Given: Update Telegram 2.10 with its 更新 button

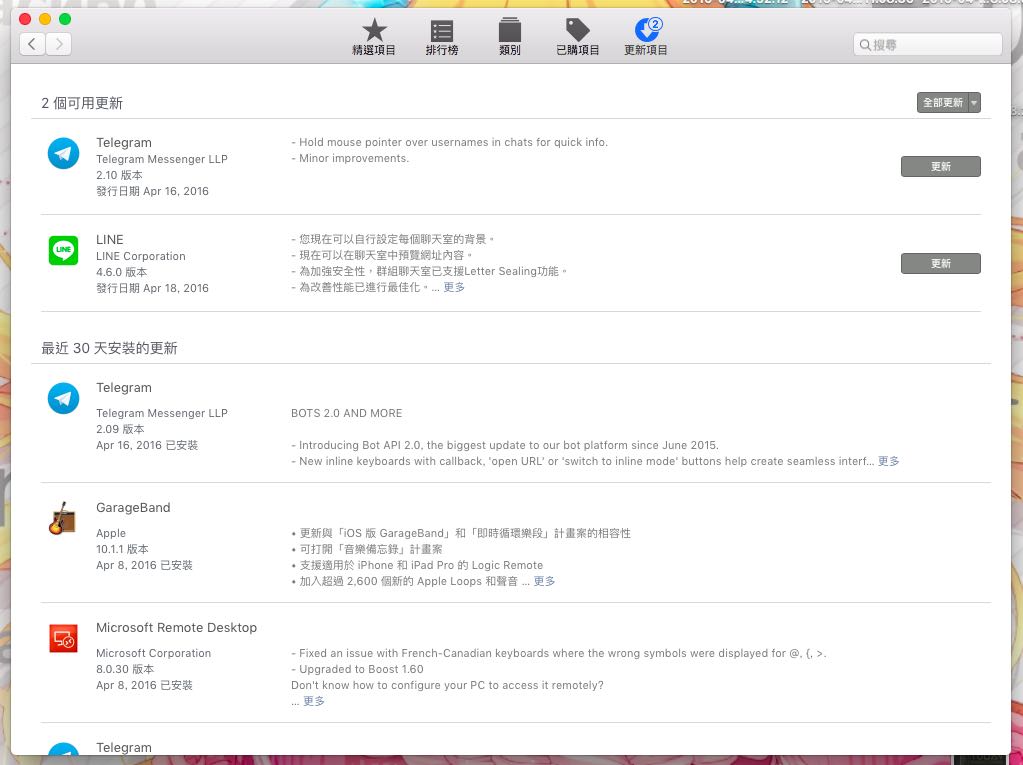Looking at the screenshot, I should tap(940, 166).
